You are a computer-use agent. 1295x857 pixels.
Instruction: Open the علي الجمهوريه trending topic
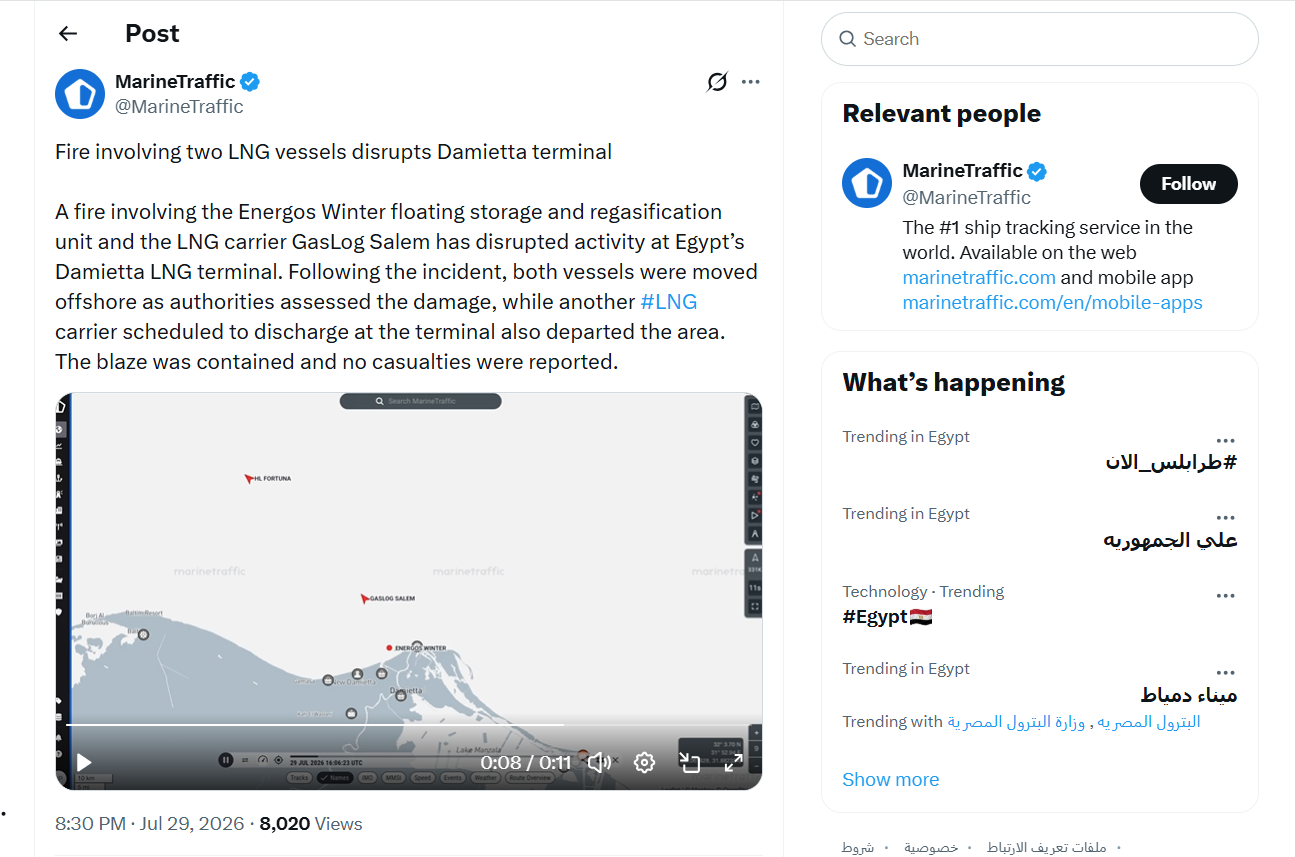click(1171, 540)
